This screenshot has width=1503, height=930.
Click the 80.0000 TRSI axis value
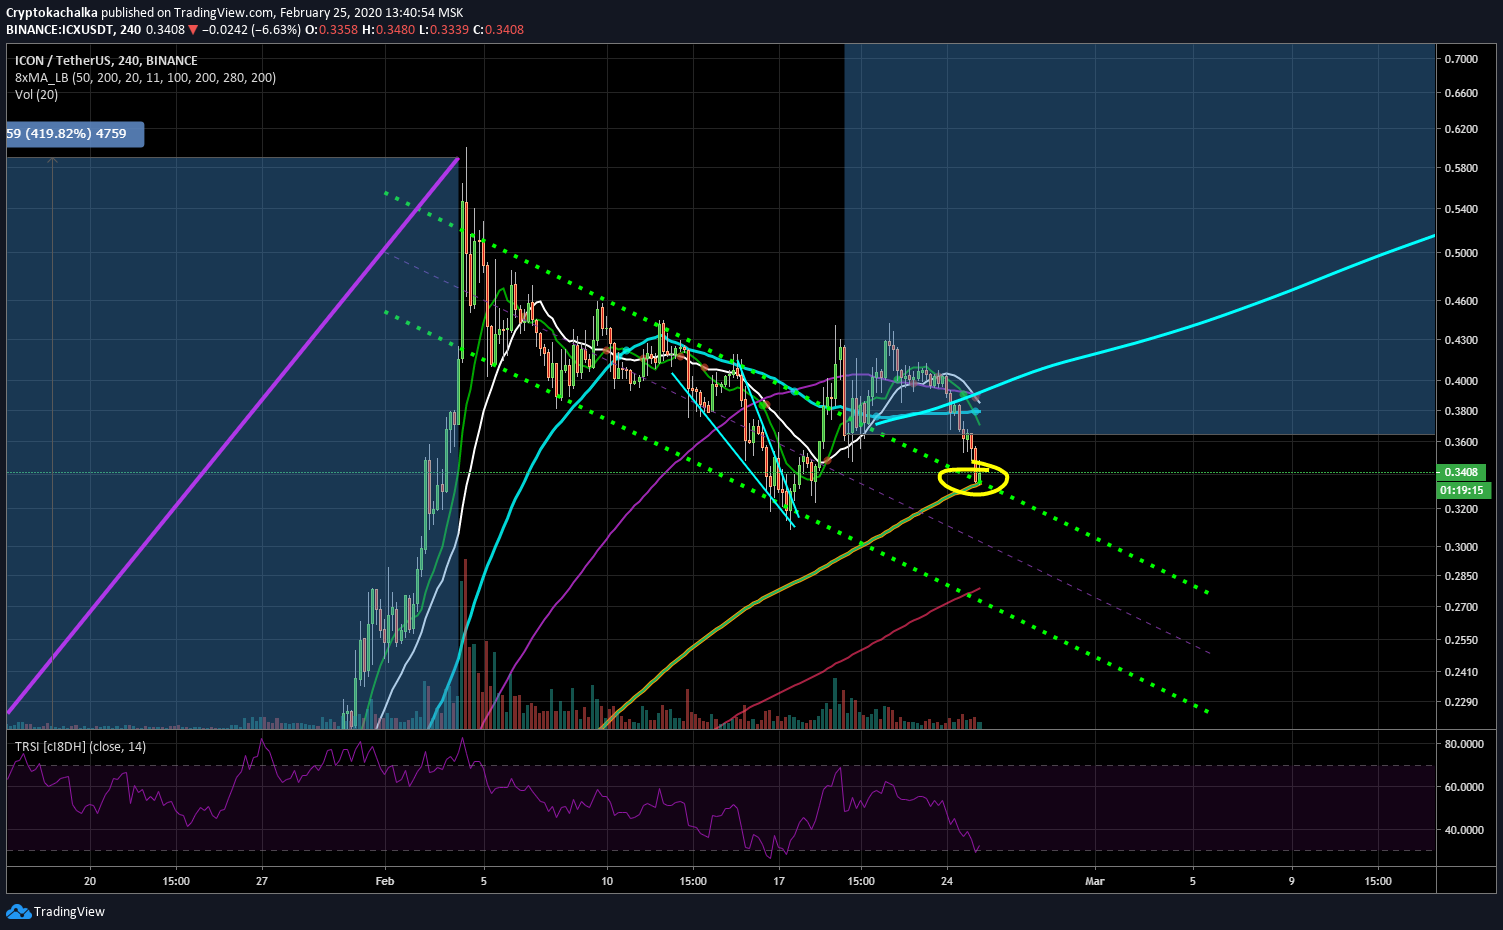point(1464,744)
